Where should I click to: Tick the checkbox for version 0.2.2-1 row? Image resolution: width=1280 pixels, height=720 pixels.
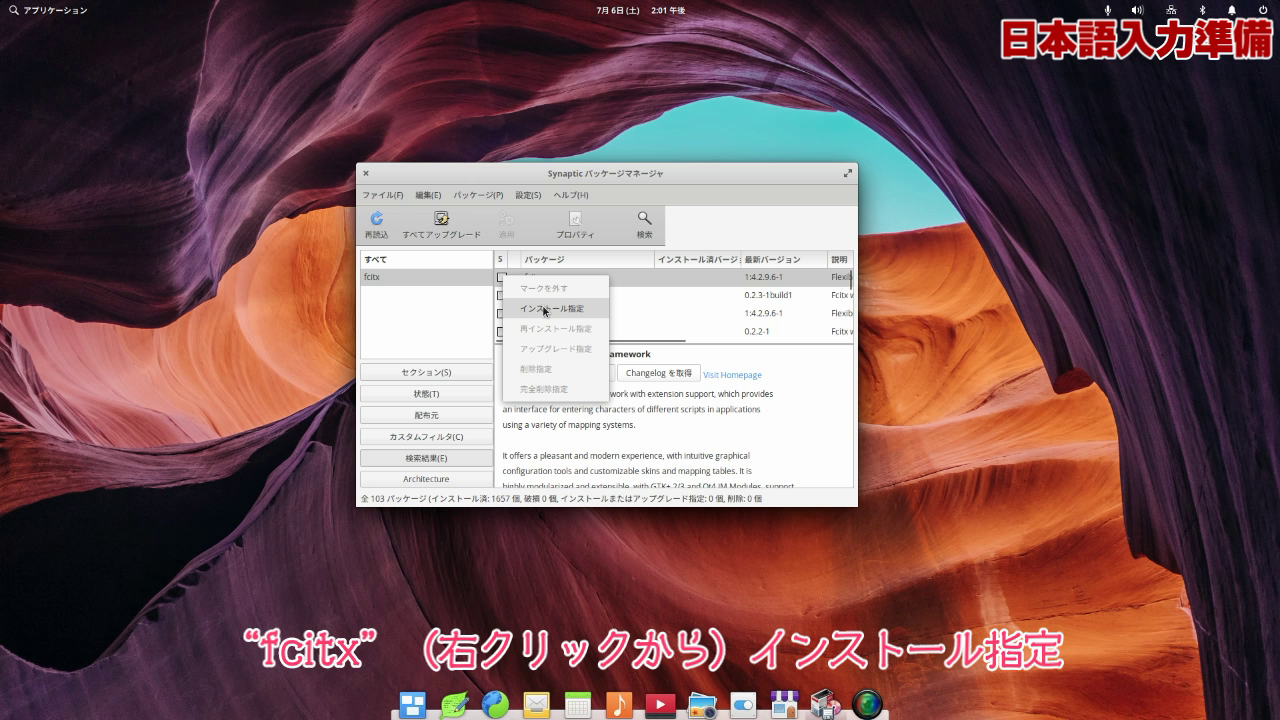[500, 331]
